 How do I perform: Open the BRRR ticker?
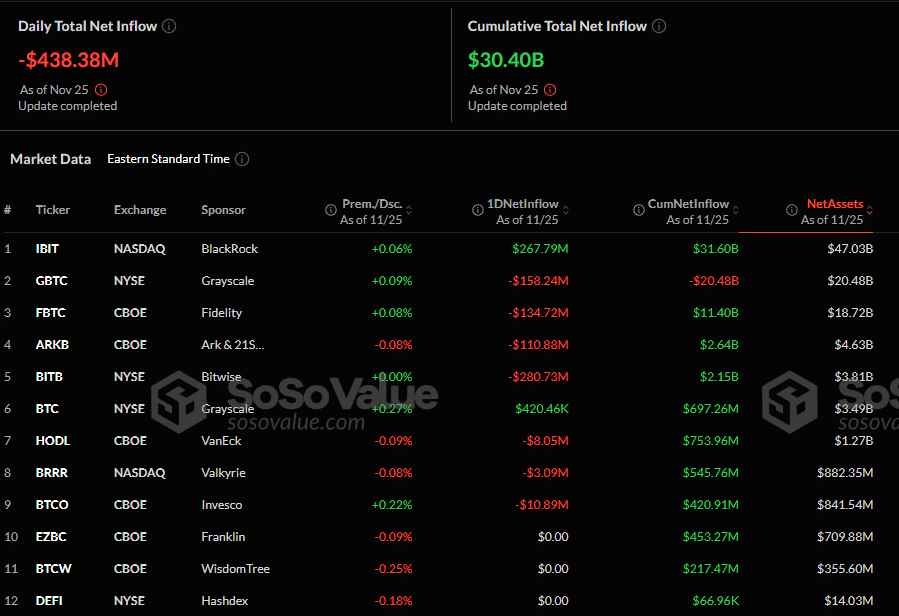[x=52, y=473]
